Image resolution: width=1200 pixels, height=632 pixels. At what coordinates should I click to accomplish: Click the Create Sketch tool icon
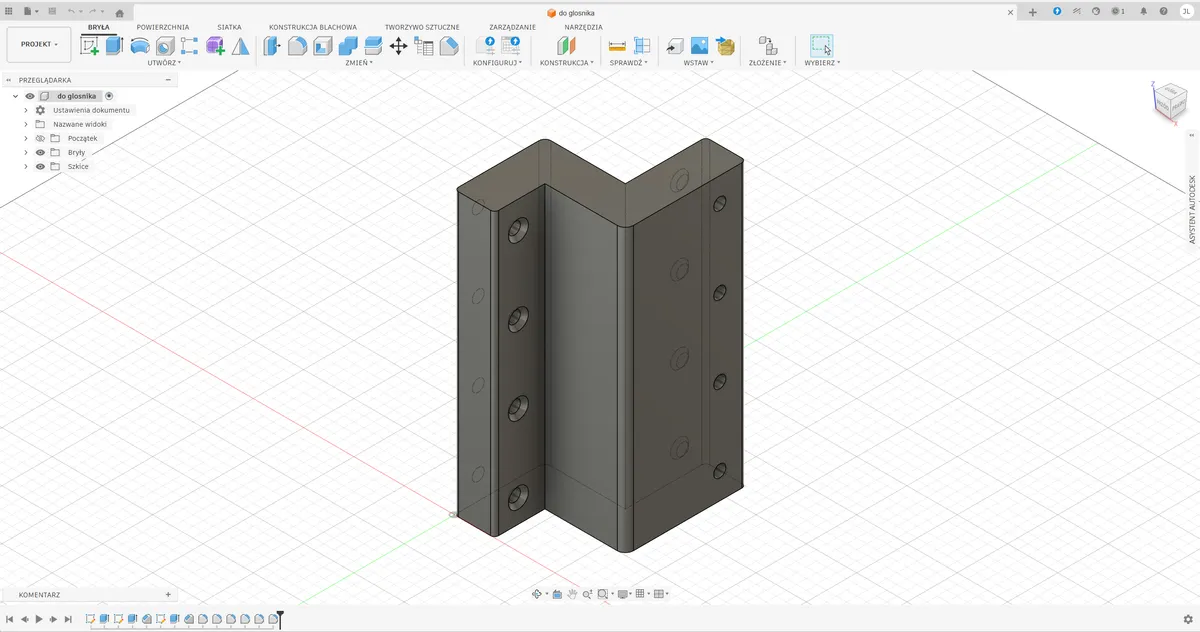point(90,46)
